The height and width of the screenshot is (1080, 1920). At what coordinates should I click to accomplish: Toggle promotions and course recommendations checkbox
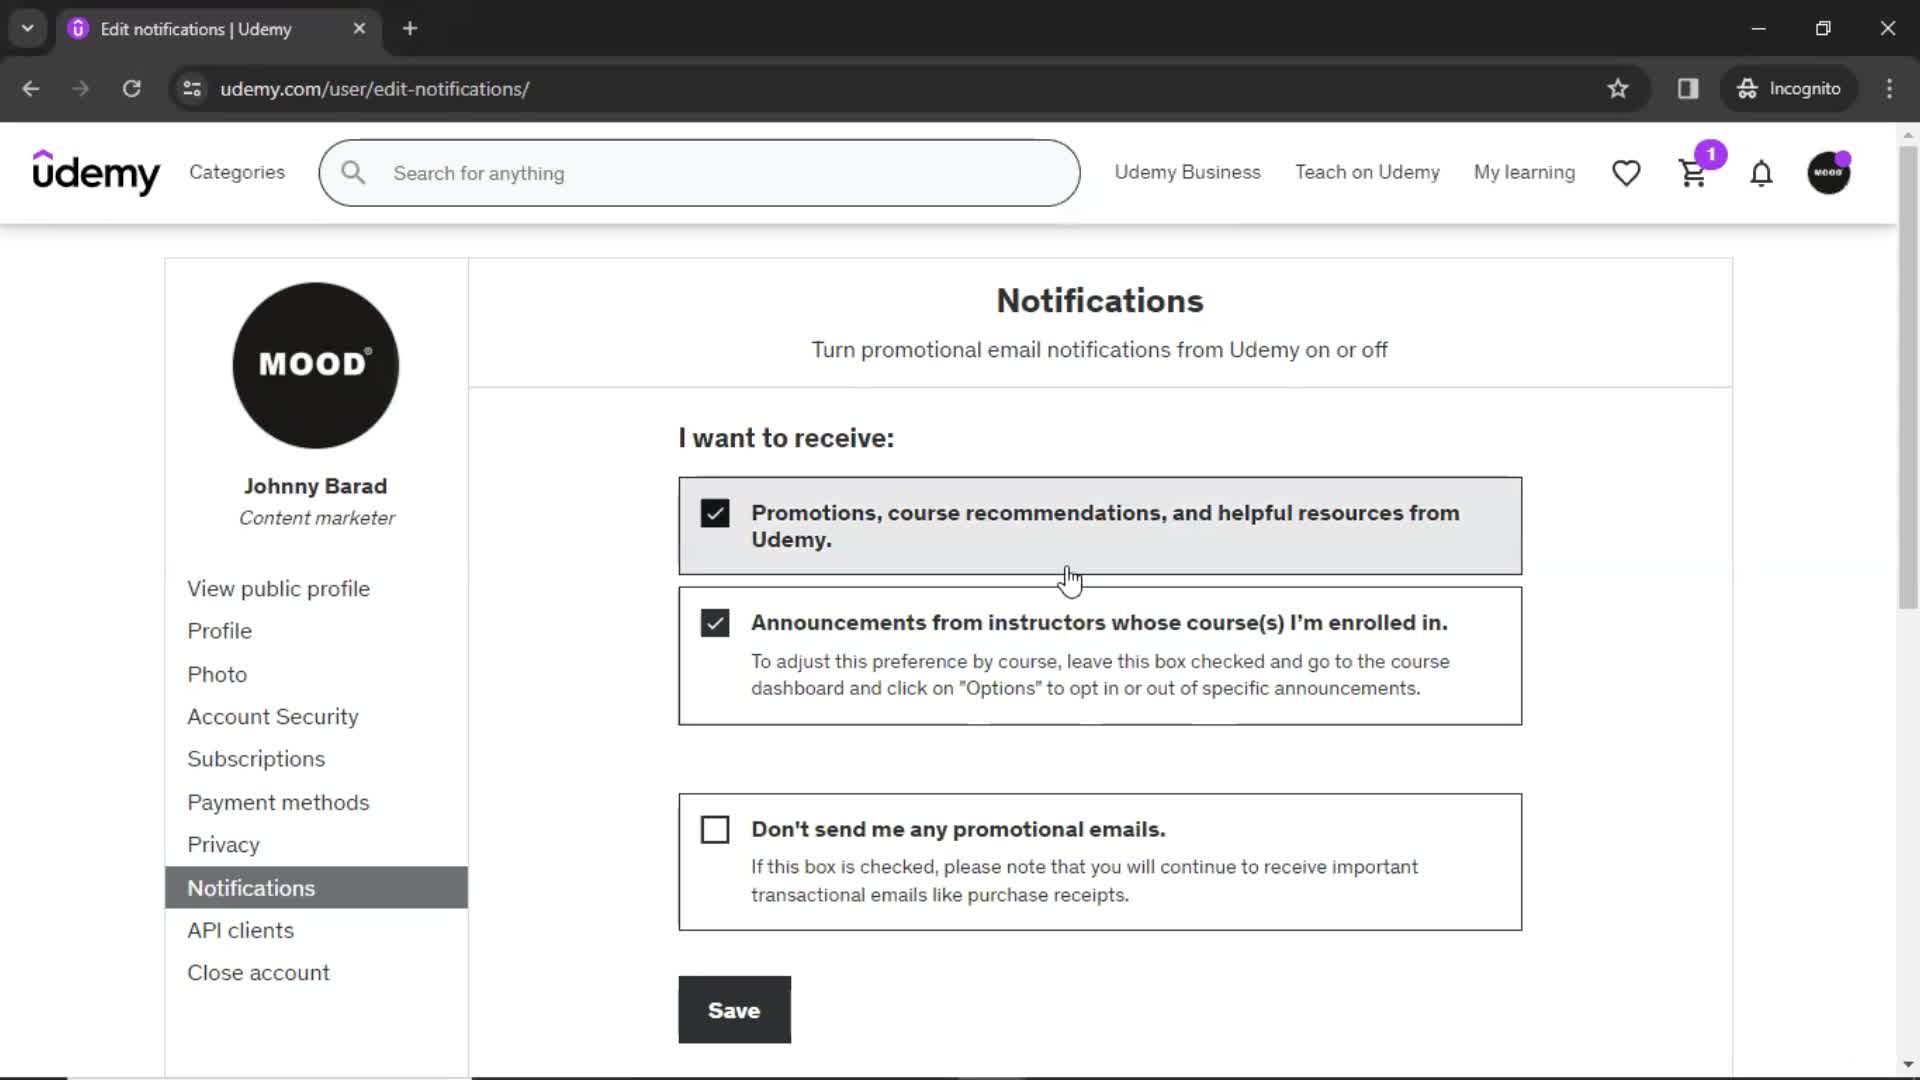point(715,512)
